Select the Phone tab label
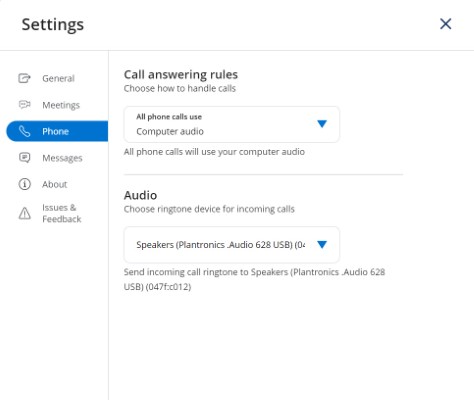474x400 pixels. [x=55, y=131]
